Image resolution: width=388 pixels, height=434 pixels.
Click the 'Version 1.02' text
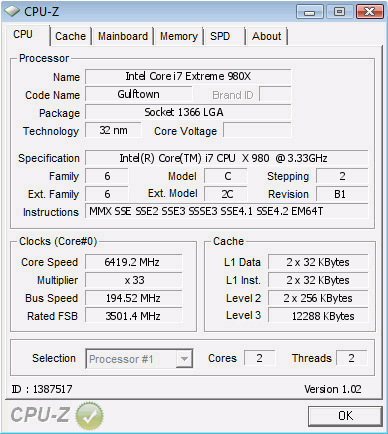pos(333,389)
